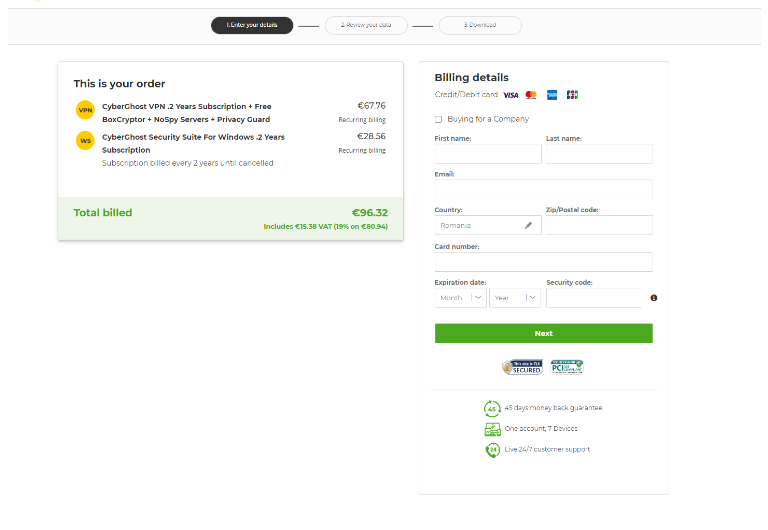This screenshot has width=768, height=530.
Task: Select step 3 Download
Action: point(480,25)
